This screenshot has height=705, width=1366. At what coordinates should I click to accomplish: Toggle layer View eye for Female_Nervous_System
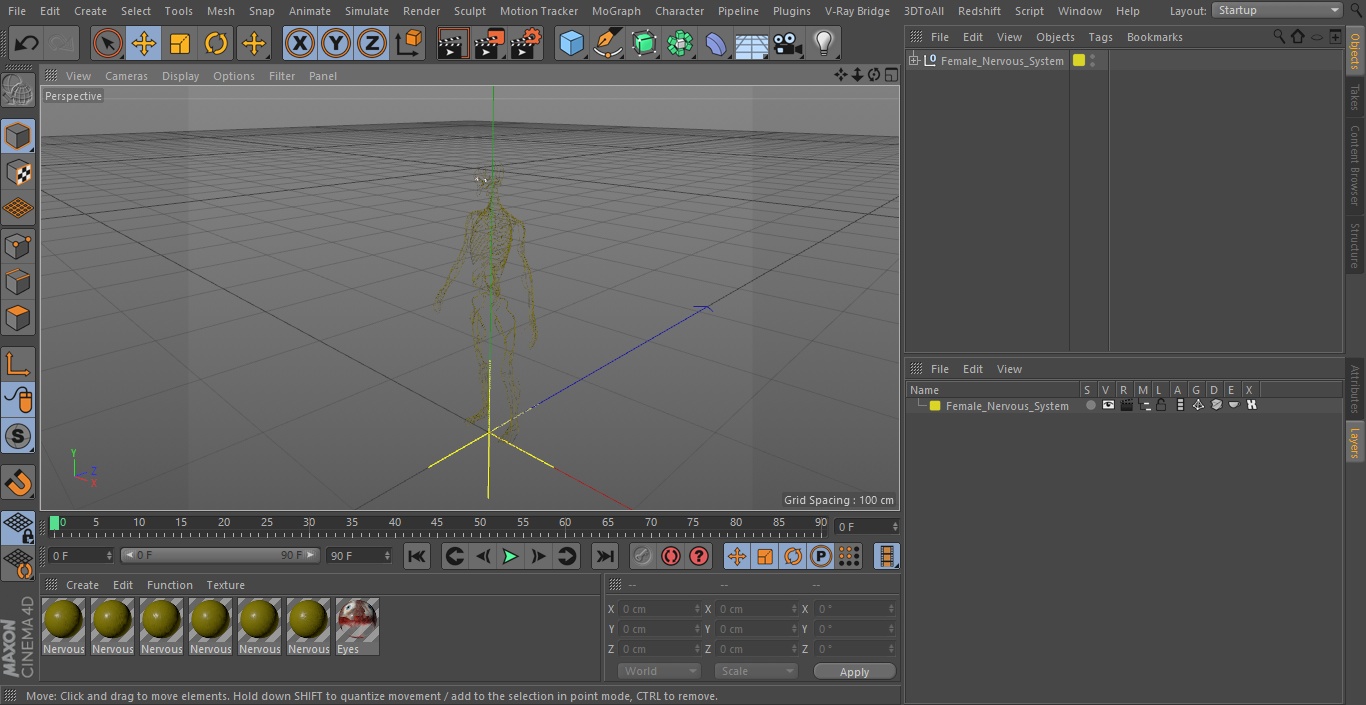(1108, 405)
